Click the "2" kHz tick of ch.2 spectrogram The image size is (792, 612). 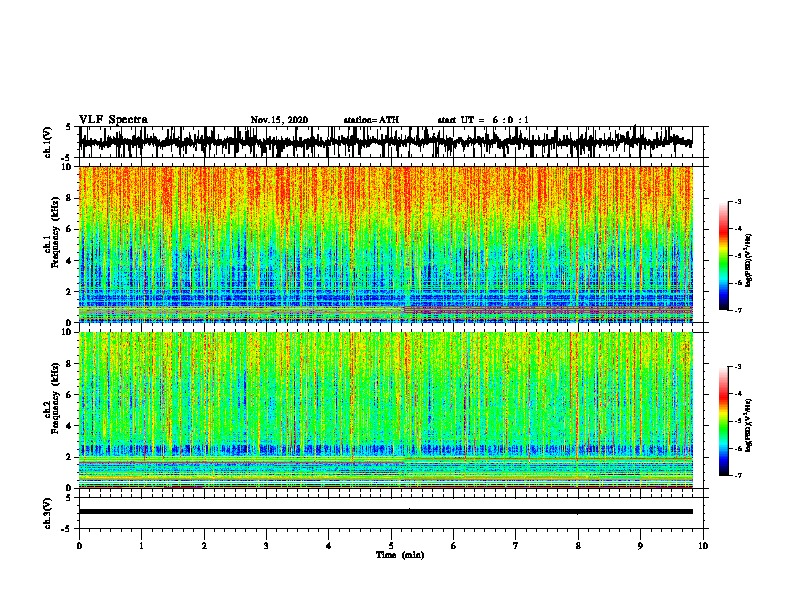click(x=71, y=457)
